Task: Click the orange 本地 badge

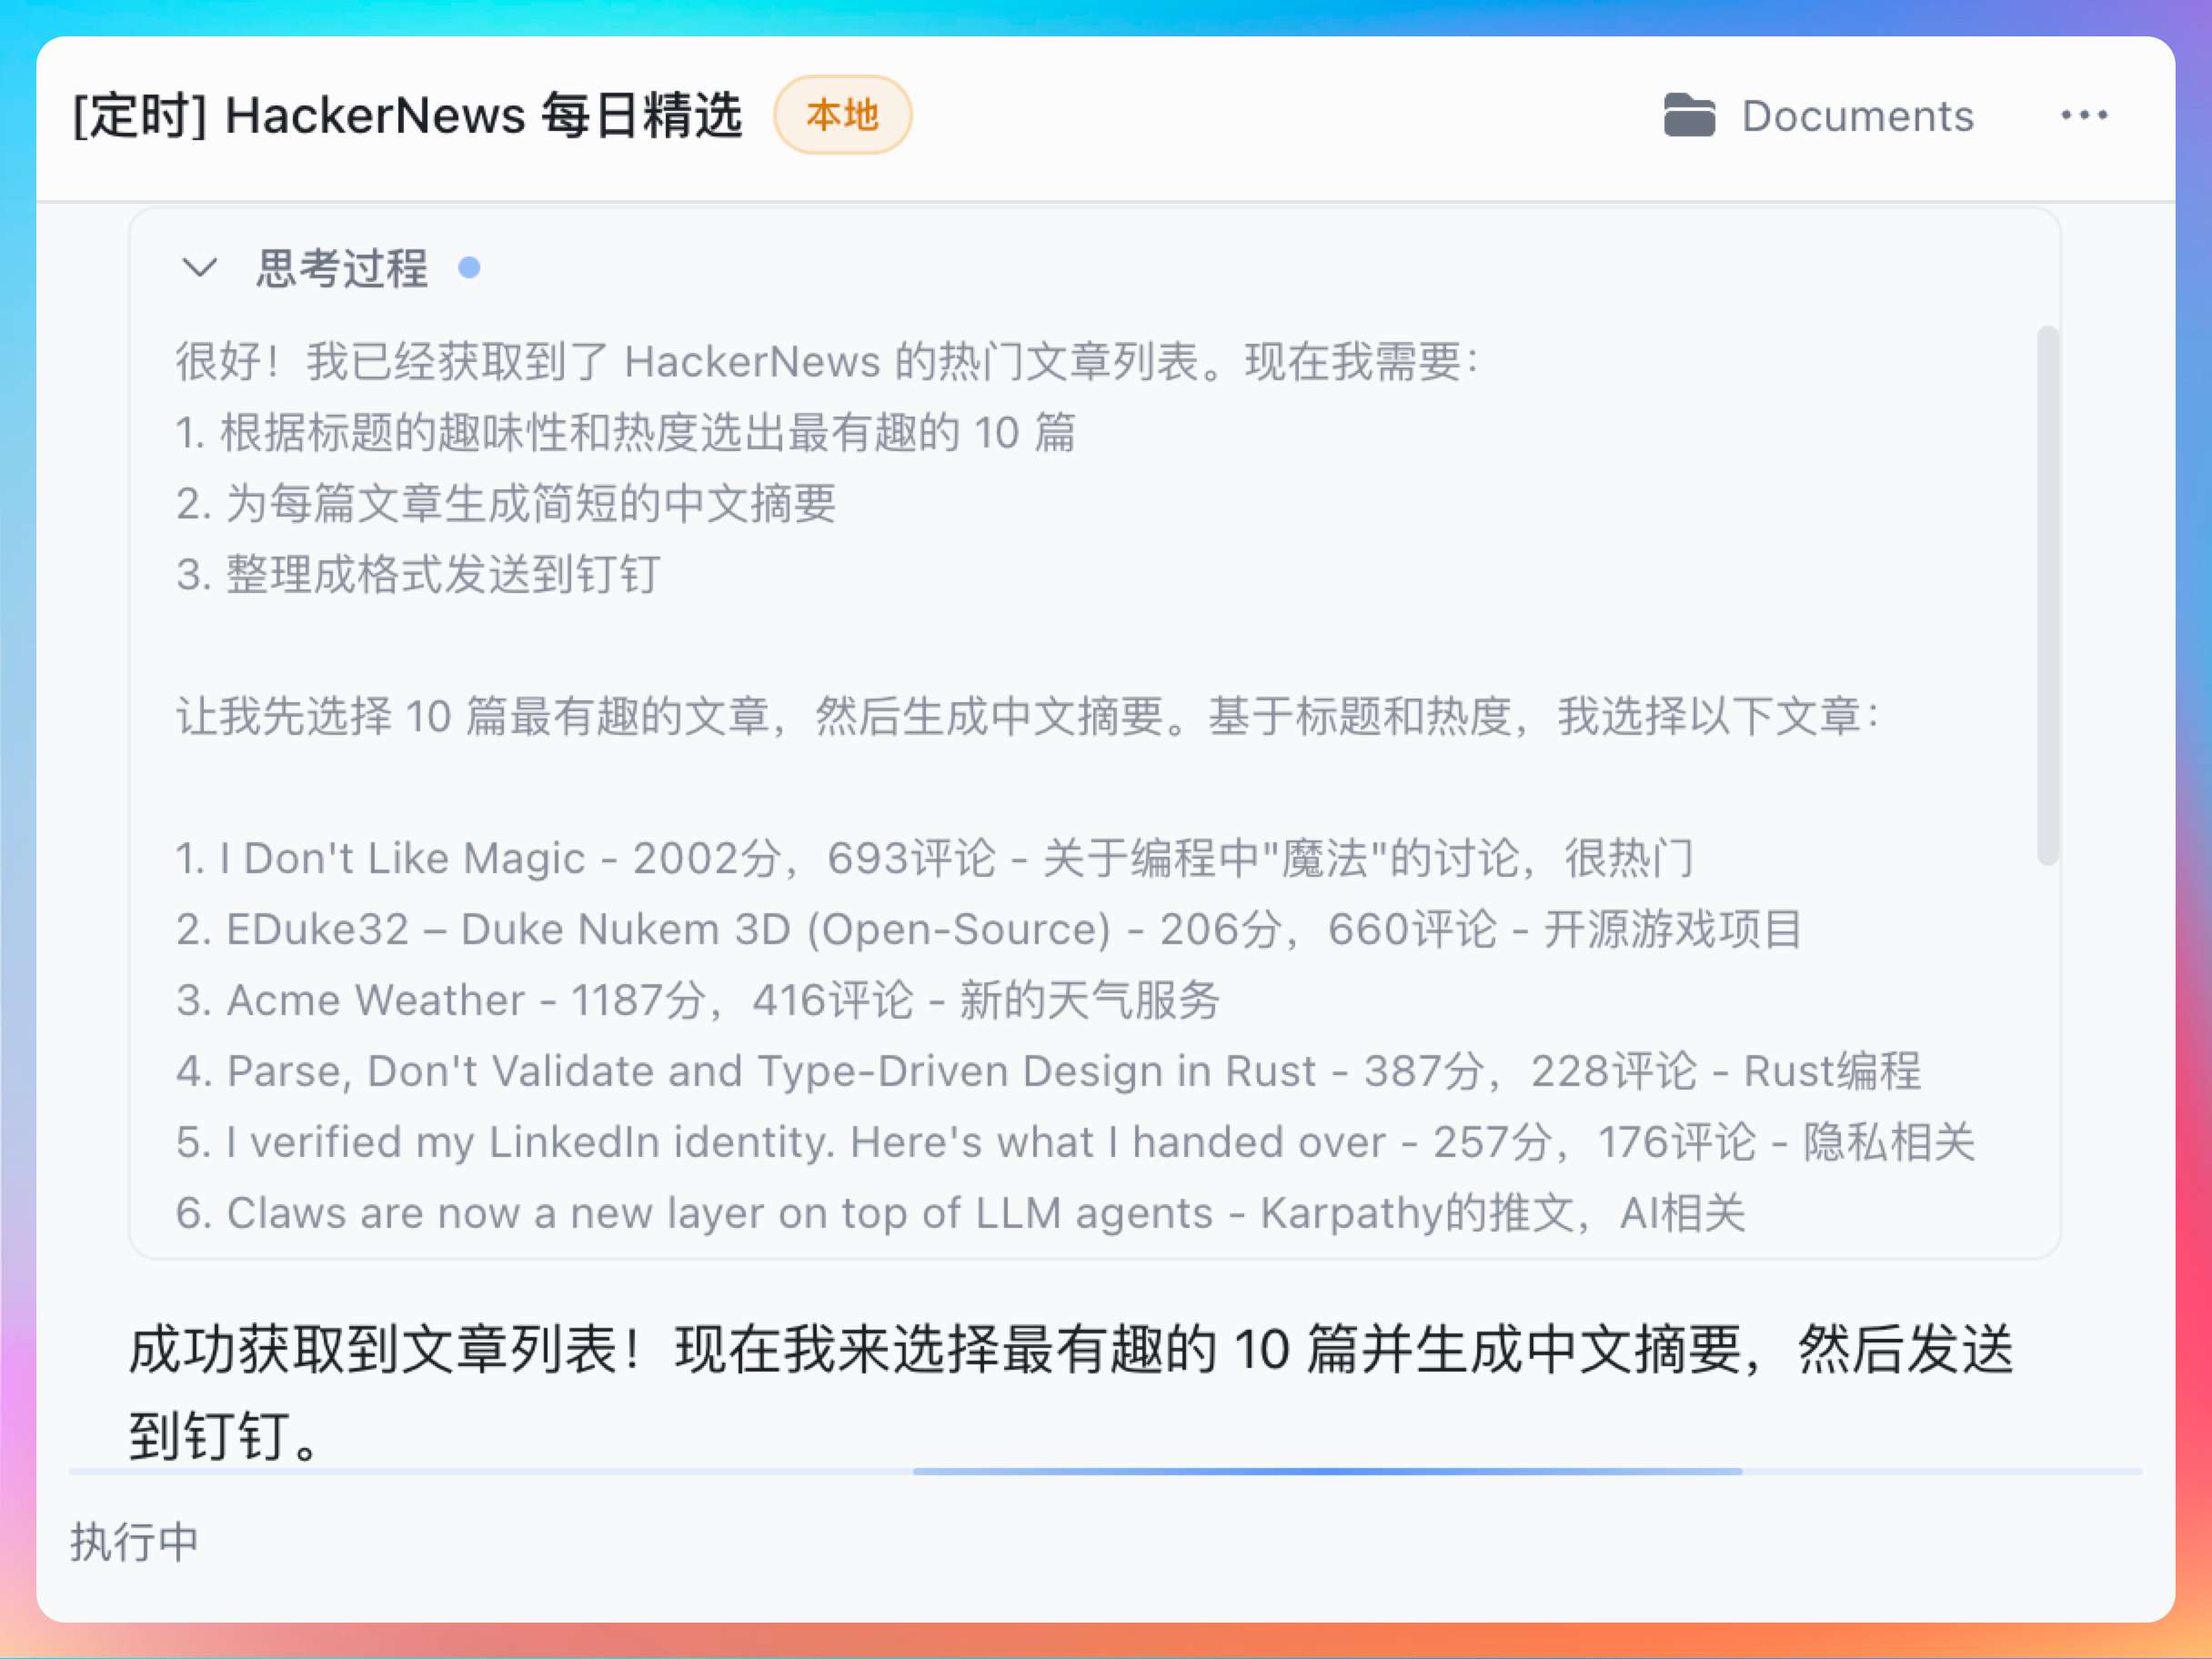Action: tap(842, 115)
